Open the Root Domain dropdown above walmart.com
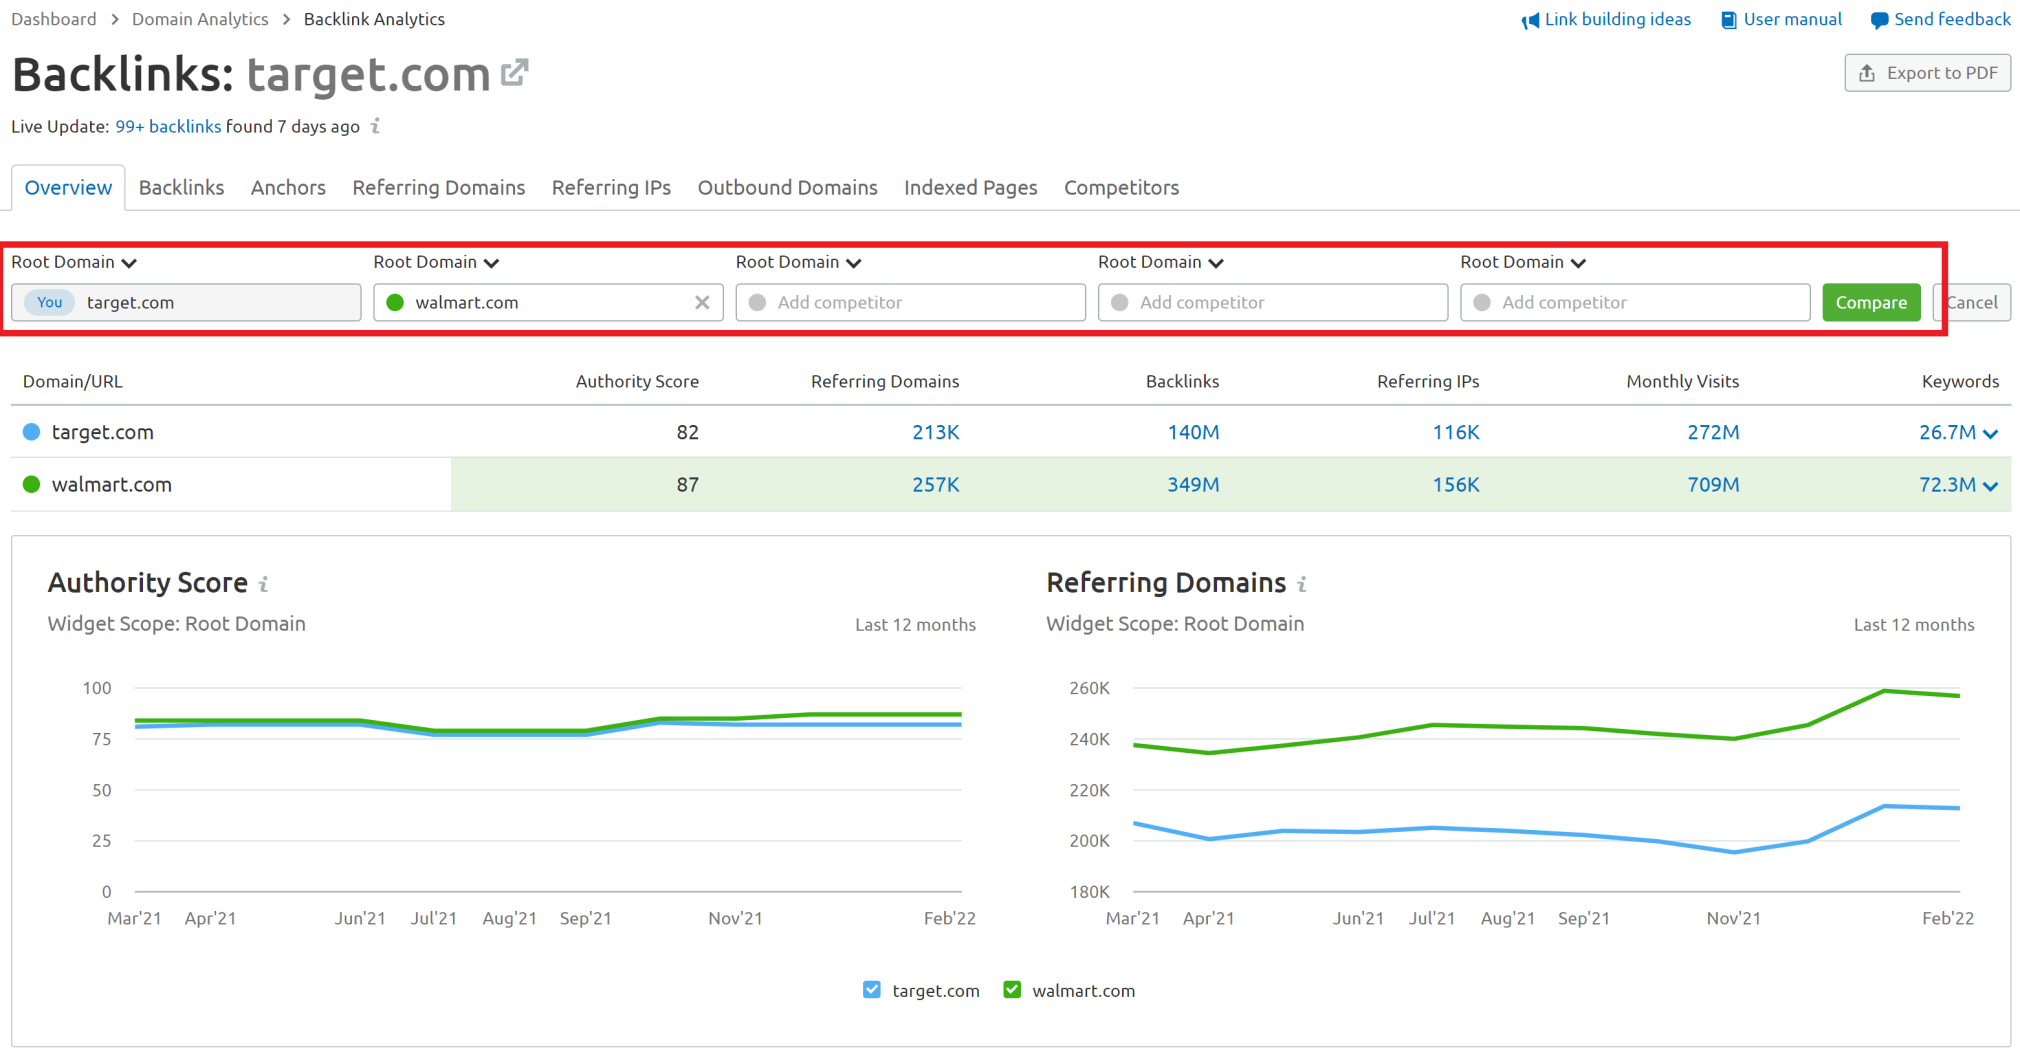 pyautogui.click(x=436, y=262)
